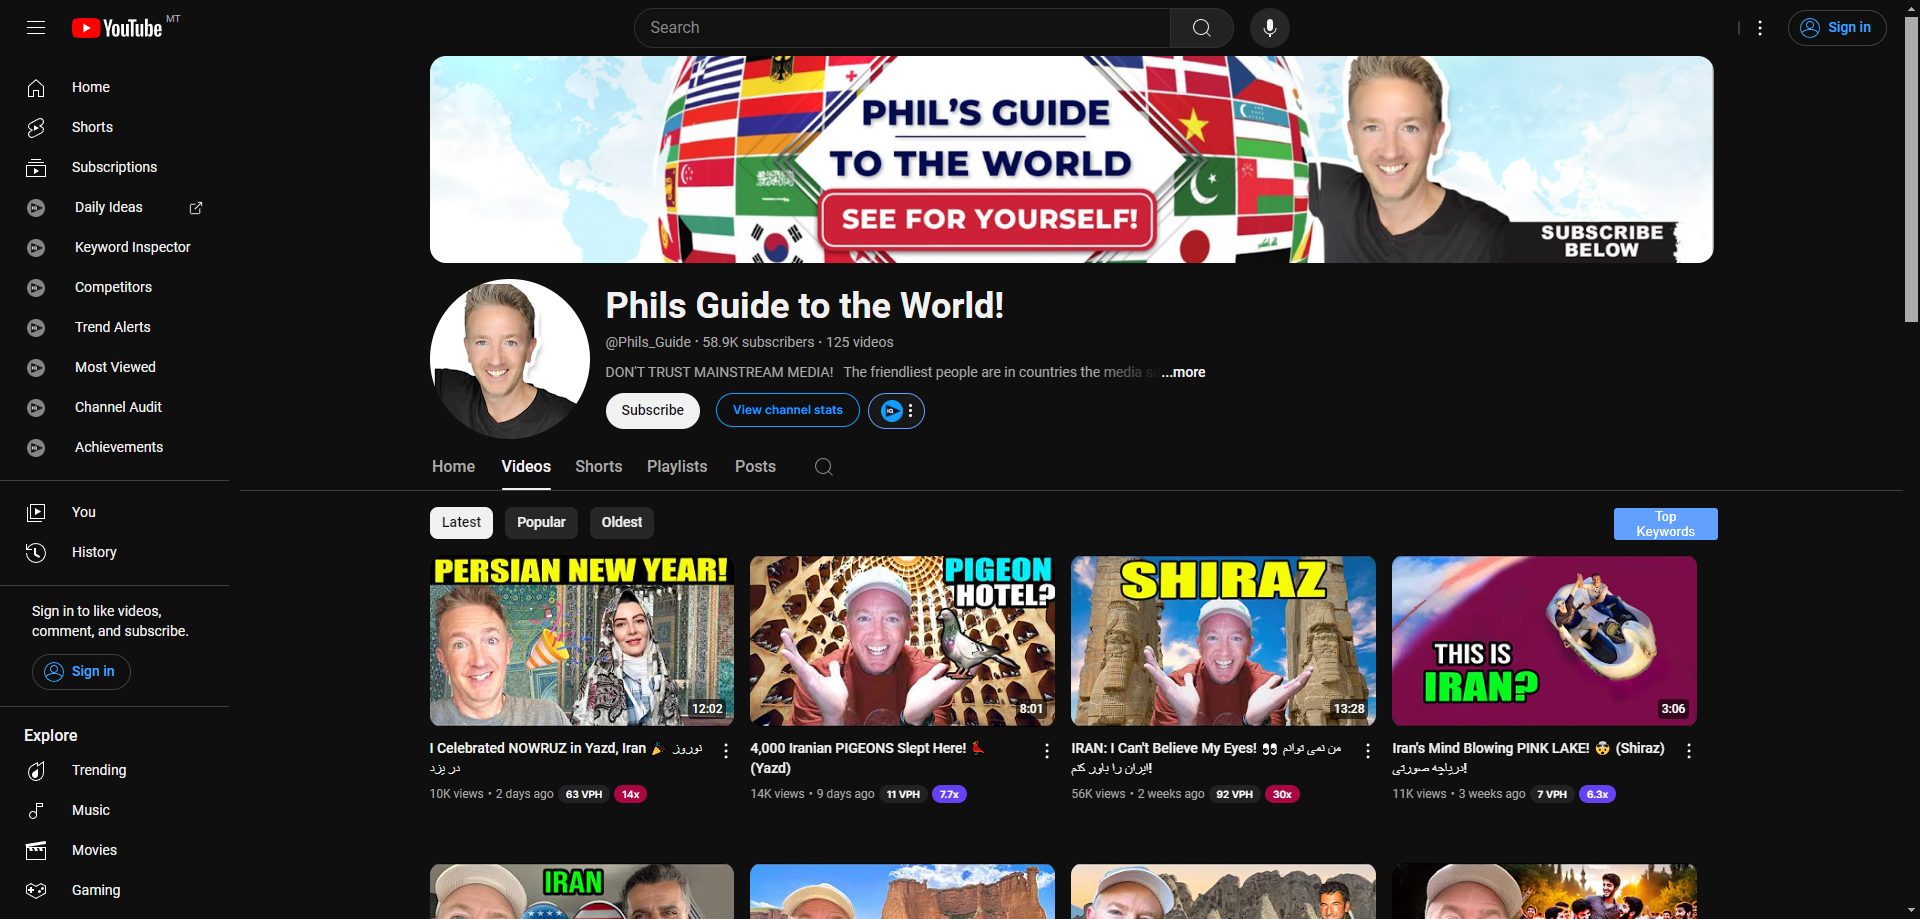This screenshot has width=1920, height=919.
Task: Open Home from the sidebar
Action: [114, 87]
